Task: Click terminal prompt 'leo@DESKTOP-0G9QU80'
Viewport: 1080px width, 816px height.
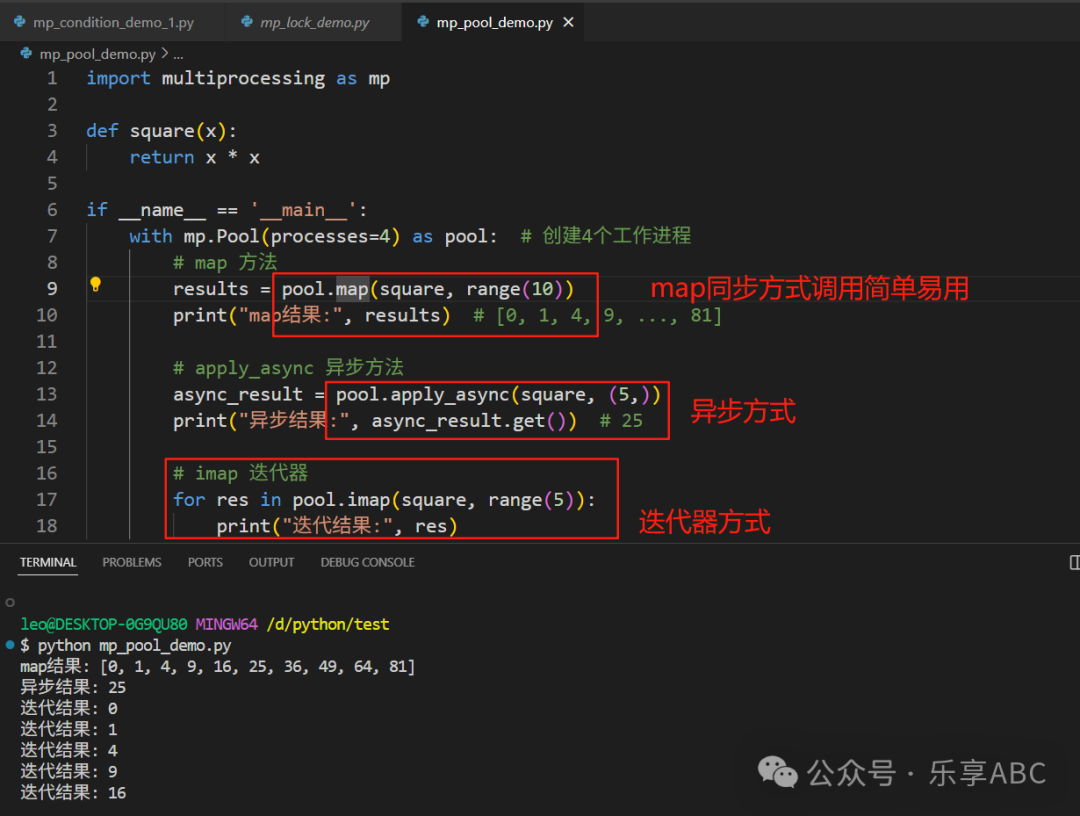Action: (103, 625)
